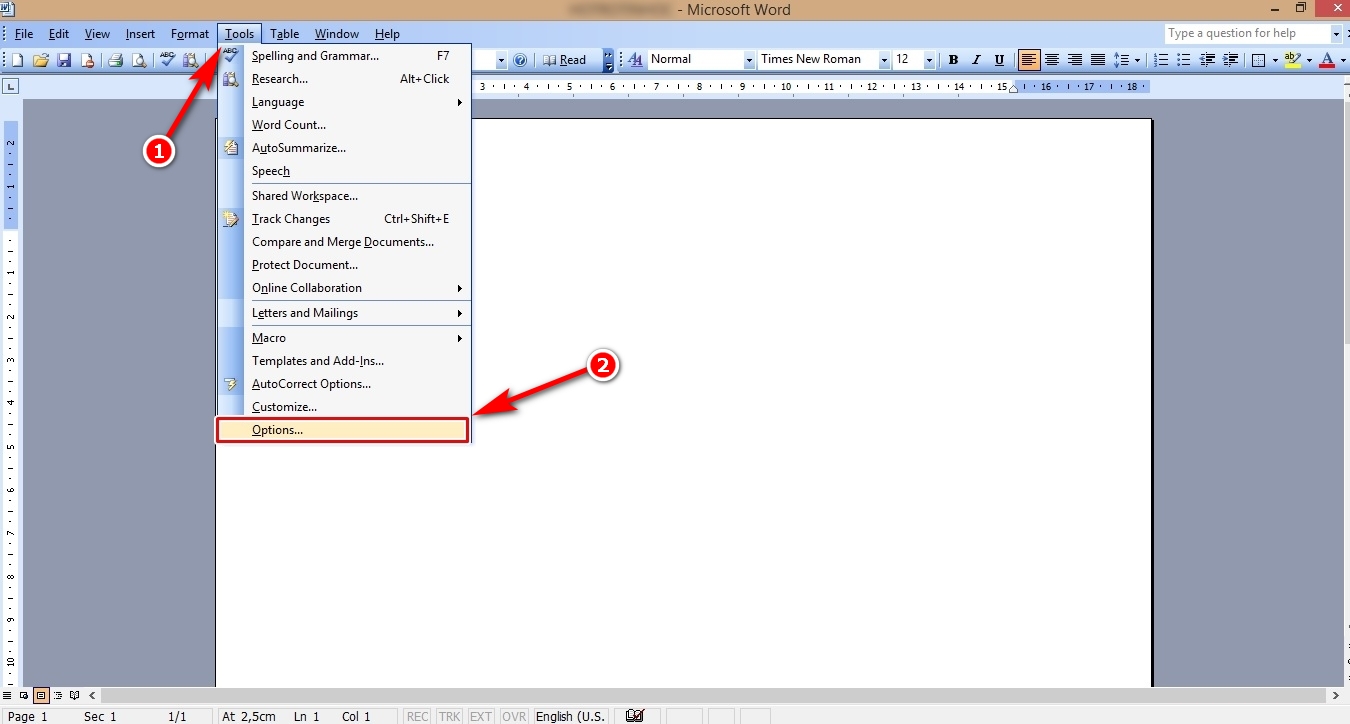Click the Read button

[565, 60]
